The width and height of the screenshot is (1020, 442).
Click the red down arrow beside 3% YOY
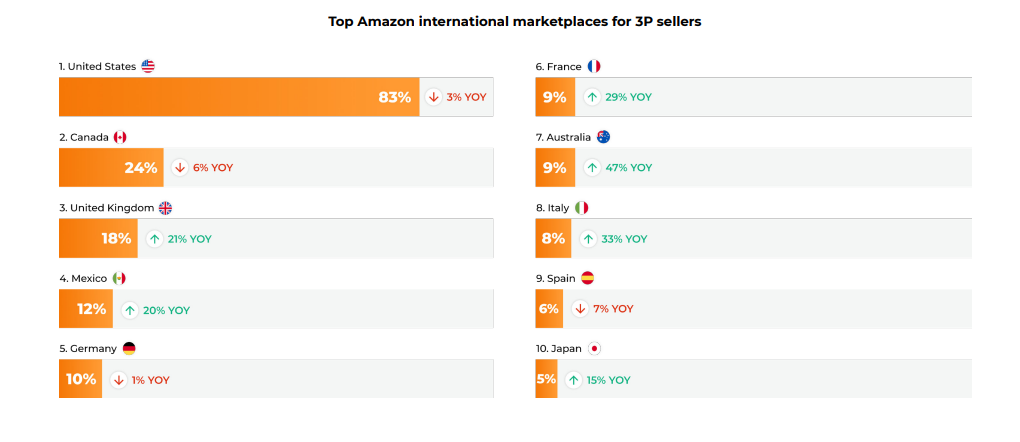tap(434, 97)
